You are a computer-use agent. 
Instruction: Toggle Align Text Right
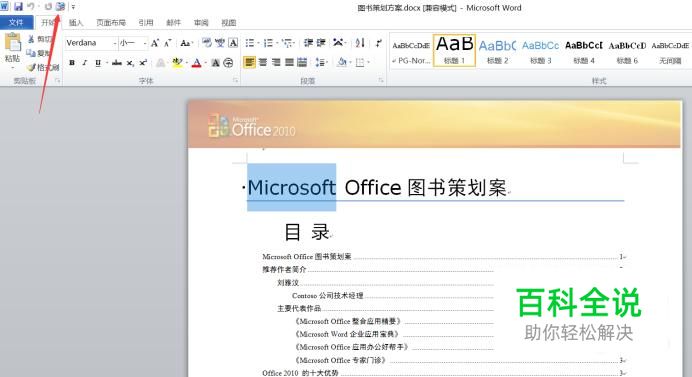click(276, 62)
